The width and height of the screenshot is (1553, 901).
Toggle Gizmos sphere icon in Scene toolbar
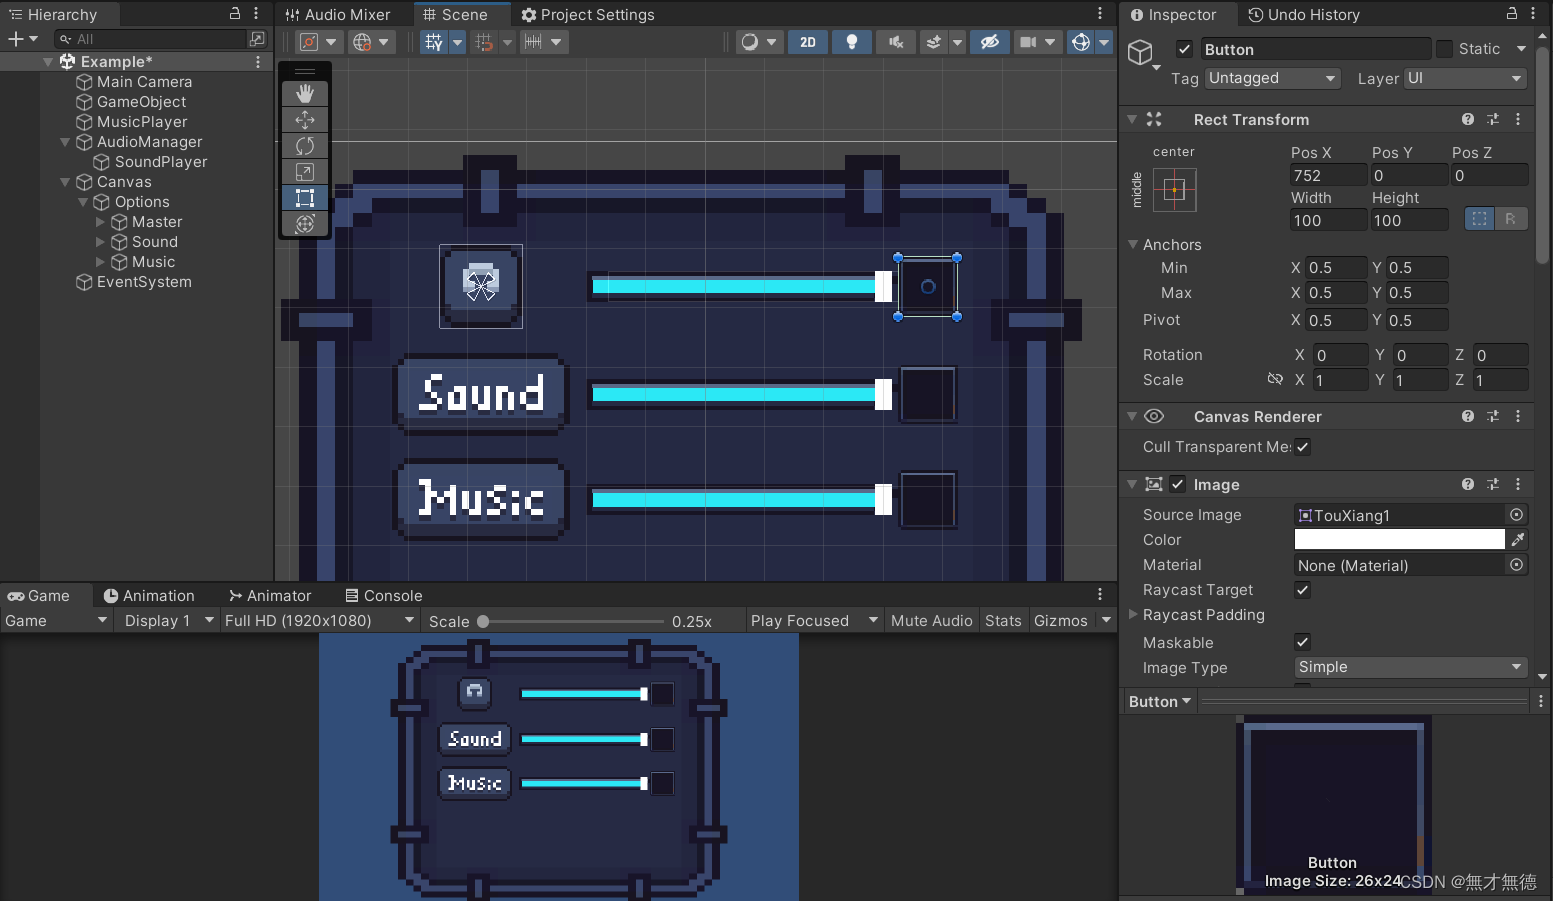point(1081,42)
